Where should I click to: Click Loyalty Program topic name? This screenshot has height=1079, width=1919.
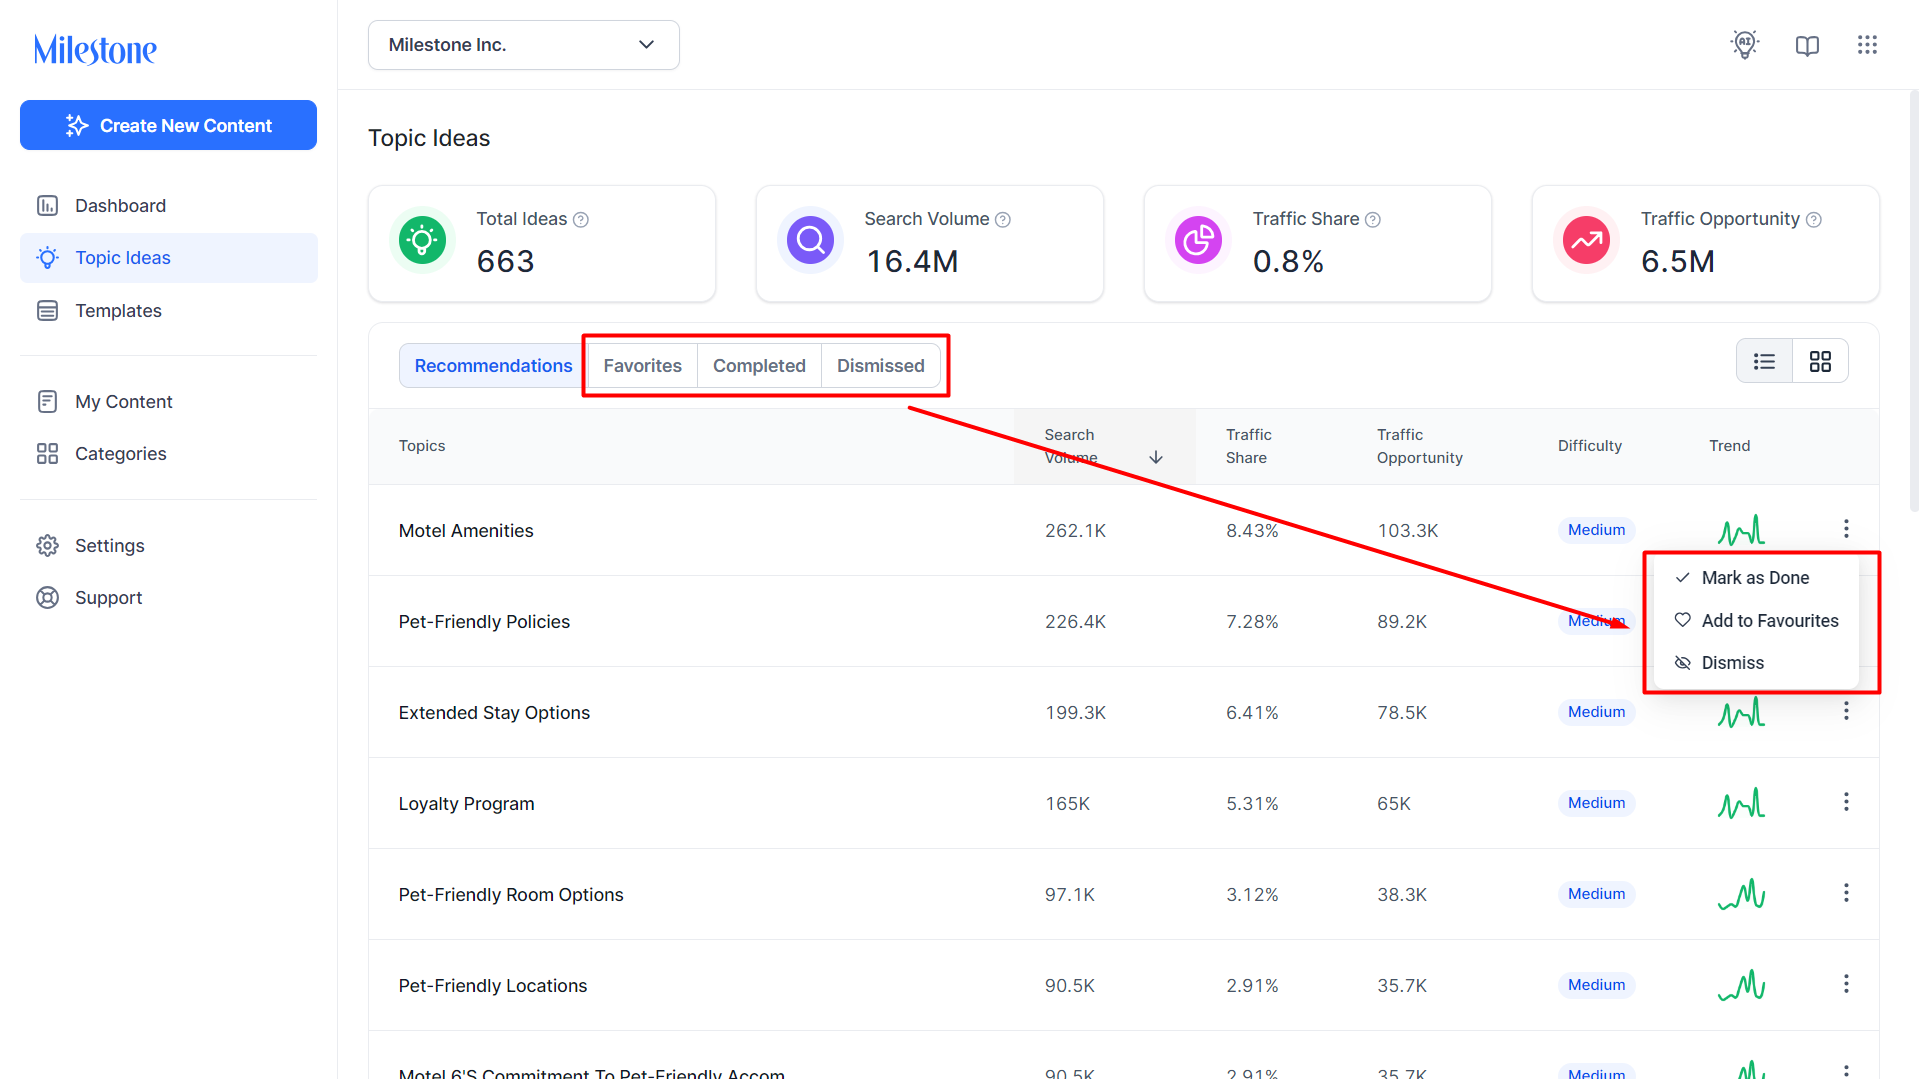pyautogui.click(x=466, y=804)
